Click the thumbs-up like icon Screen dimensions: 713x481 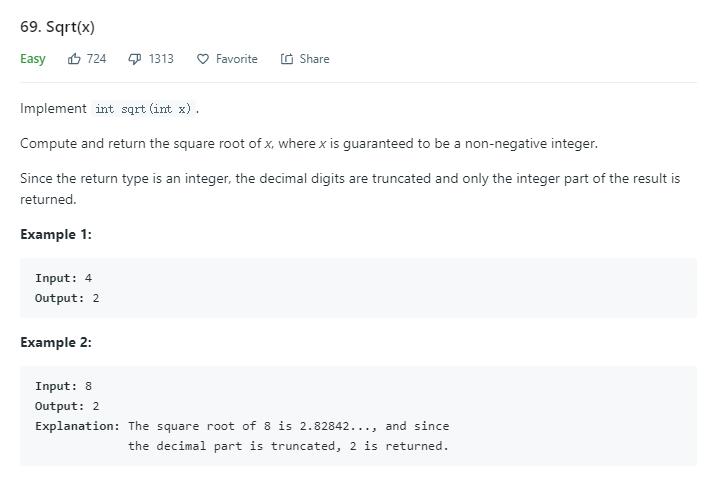(74, 59)
